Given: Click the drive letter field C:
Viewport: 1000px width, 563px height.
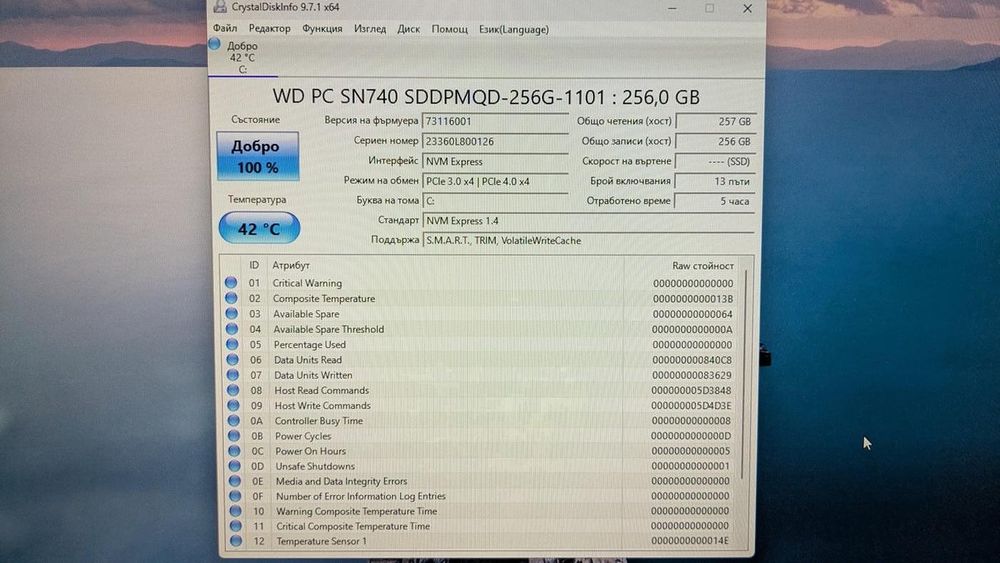Looking at the screenshot, I should 495,201.
